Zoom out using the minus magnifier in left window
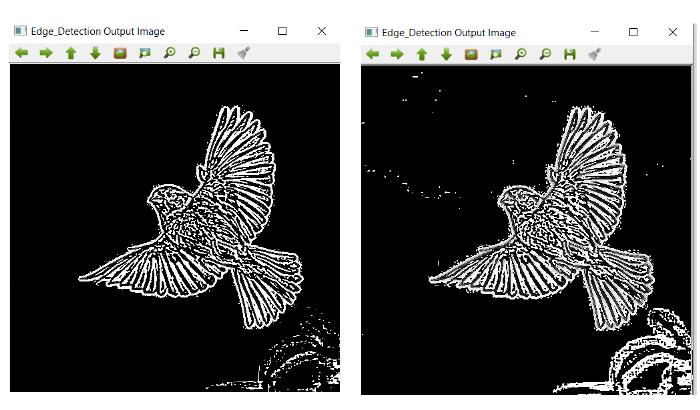 (194, 53)
